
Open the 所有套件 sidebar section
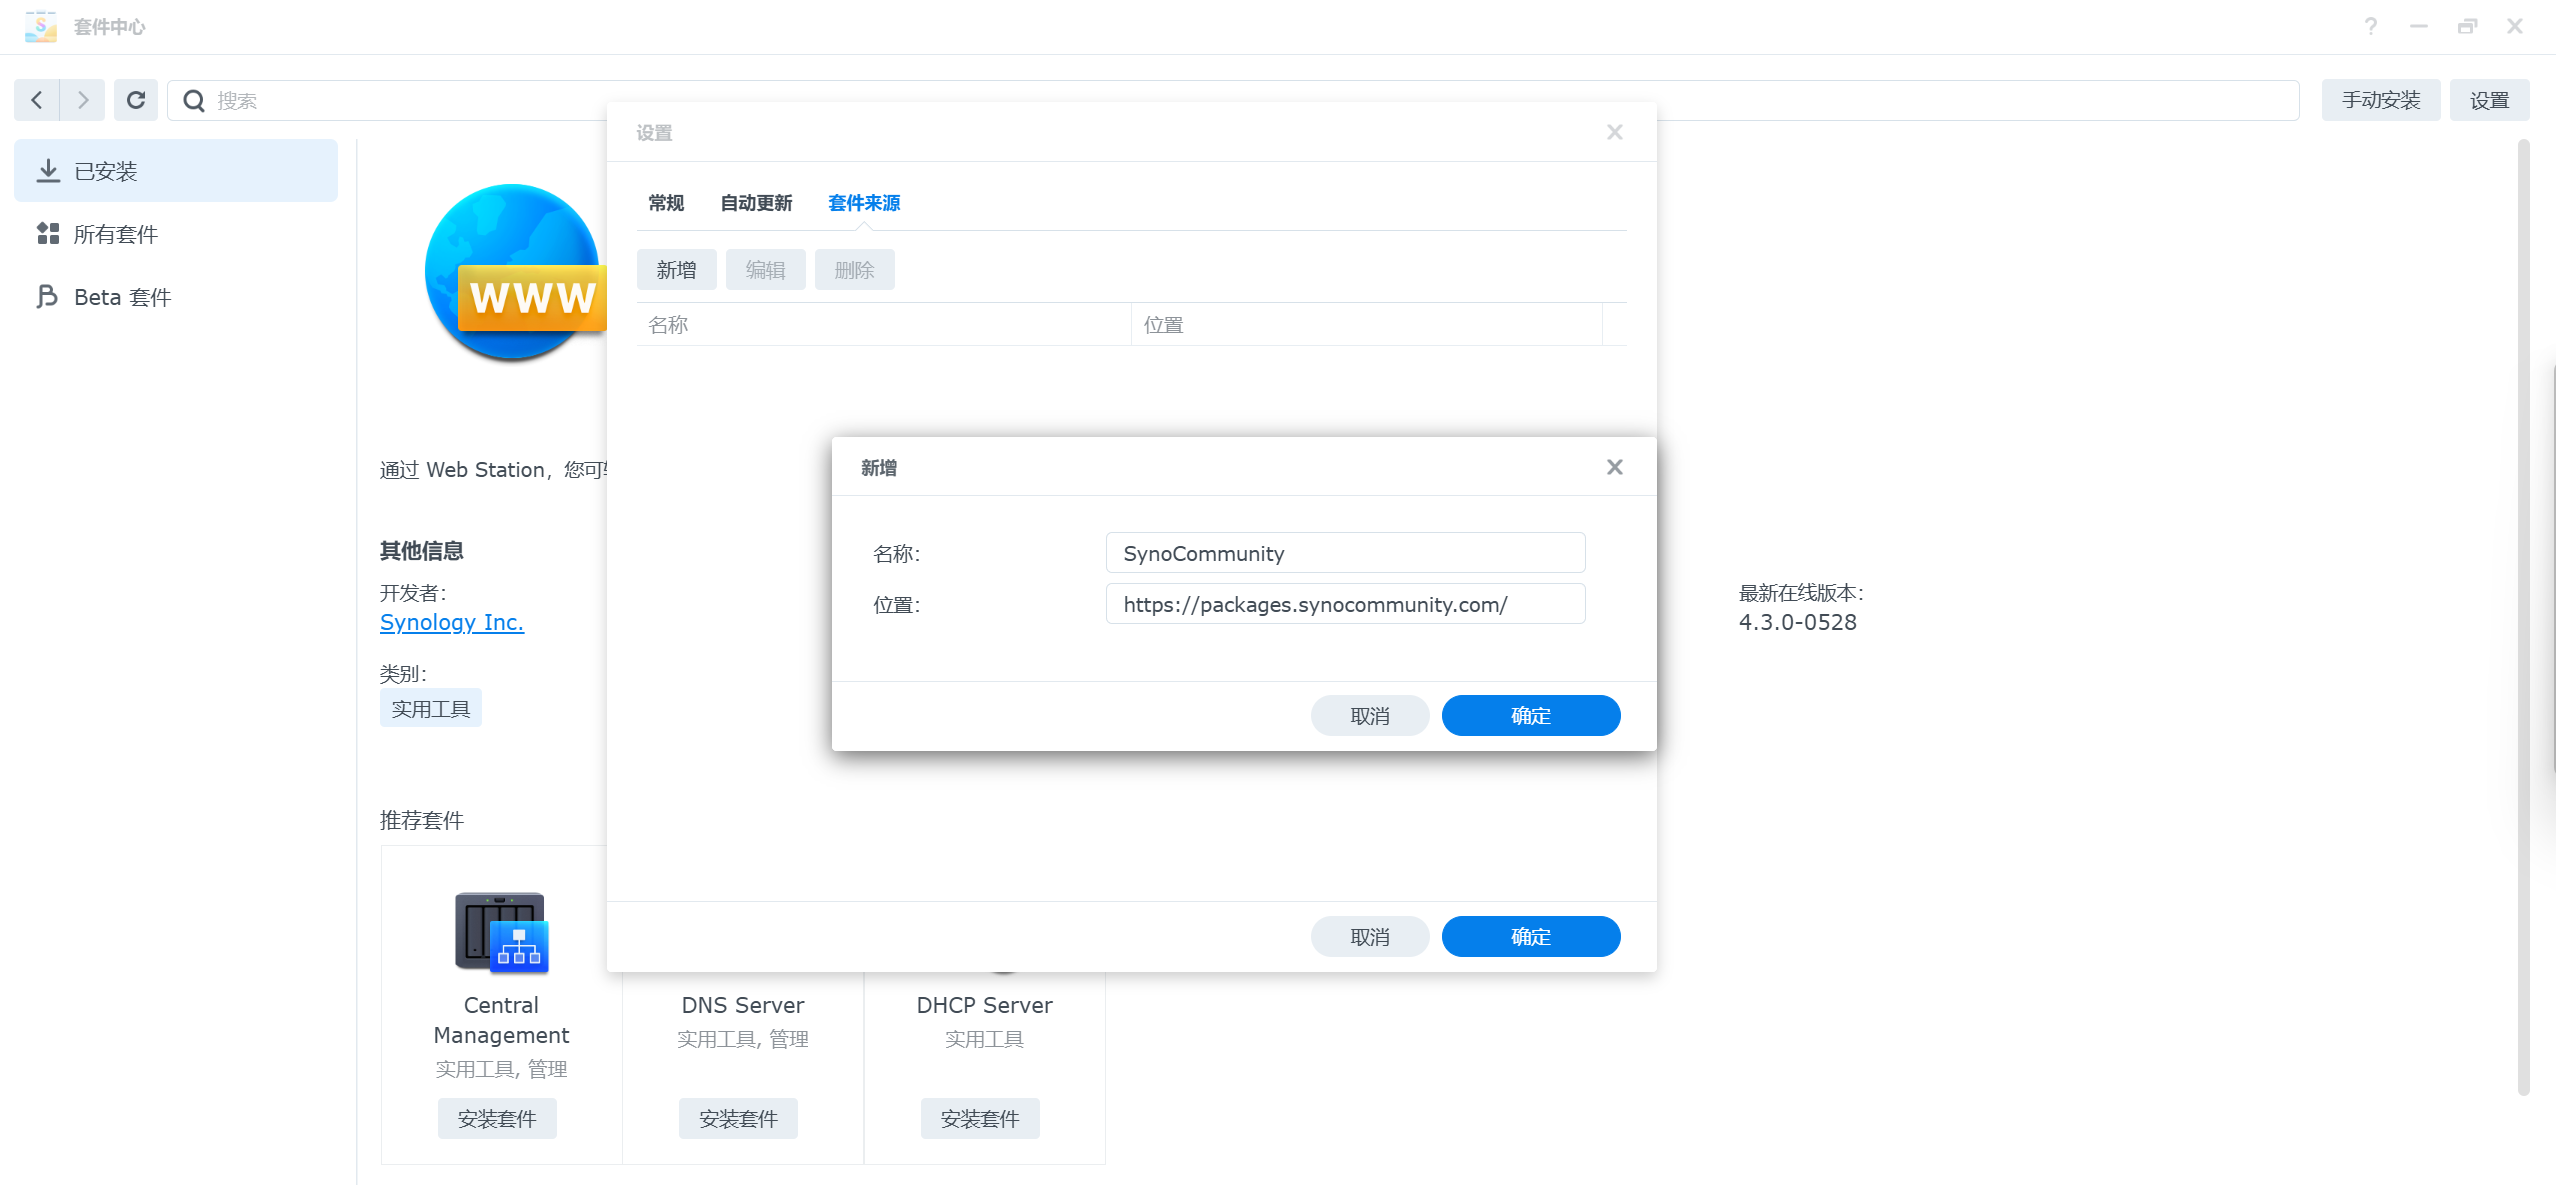[x=116, y=234]
